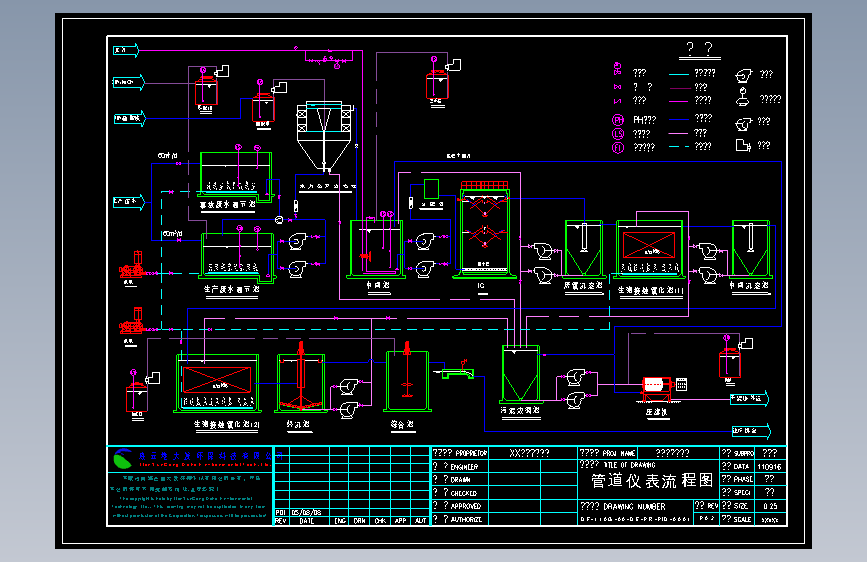Screen dimensions: 867x562
Task: Click the LS level instrument symbol in legend
Action: (x=618, y=134)
